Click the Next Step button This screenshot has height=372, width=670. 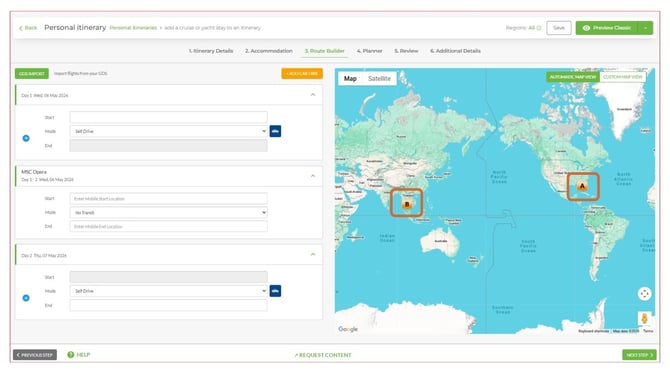pyautogui.click(x=639, y=355)
